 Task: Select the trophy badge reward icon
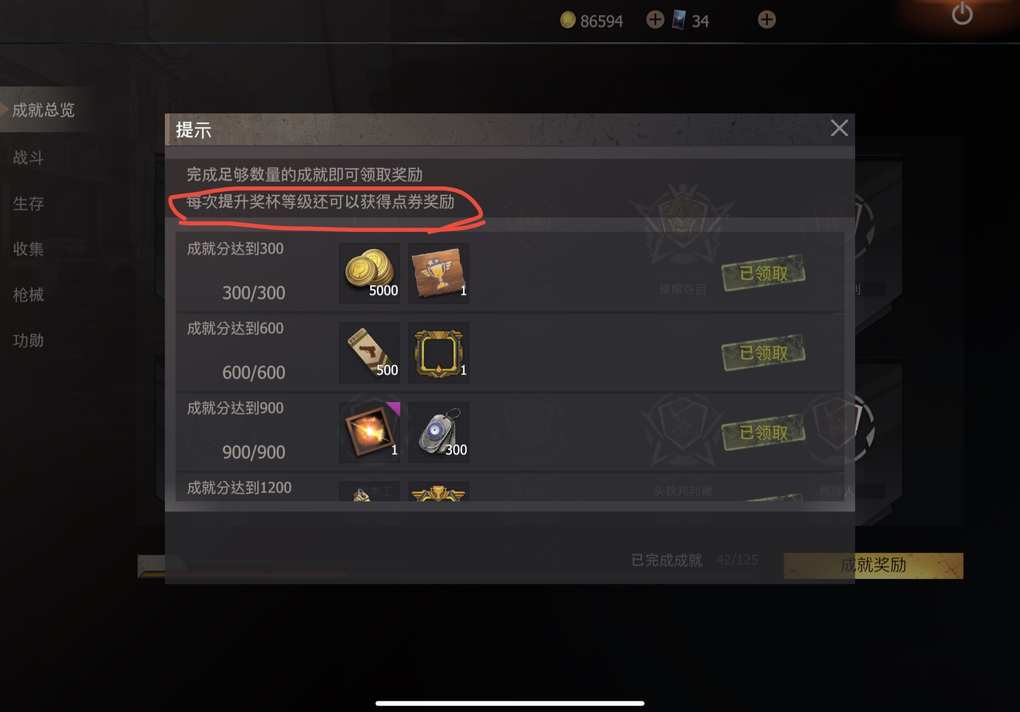point(438,273)
